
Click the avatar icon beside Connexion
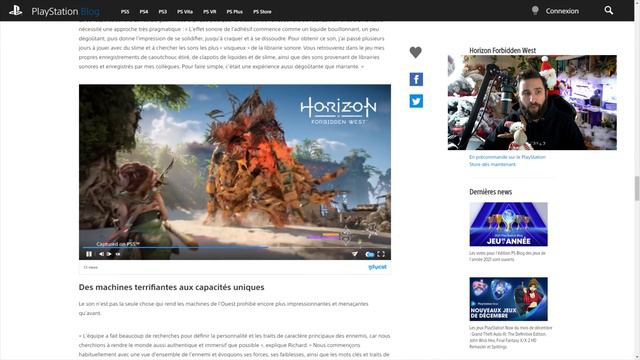point(535,11)
